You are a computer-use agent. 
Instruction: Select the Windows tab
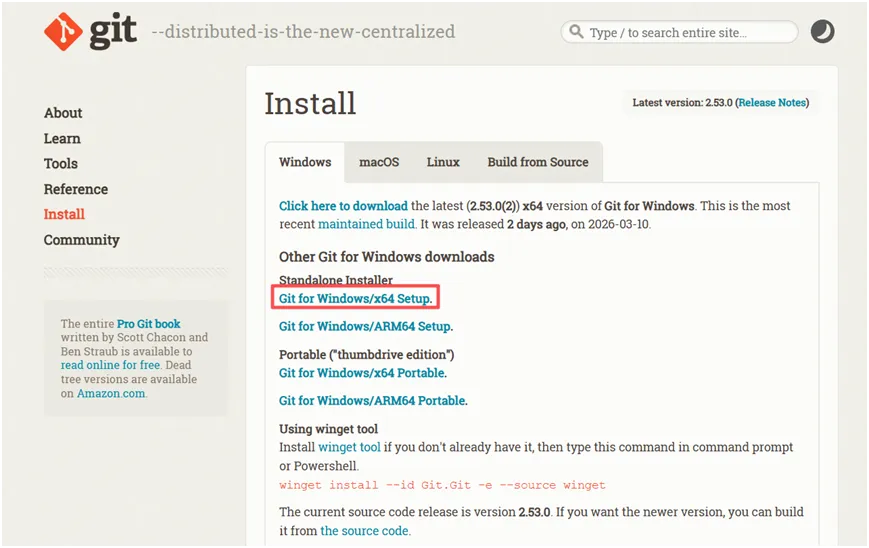(x=305, y=162)
